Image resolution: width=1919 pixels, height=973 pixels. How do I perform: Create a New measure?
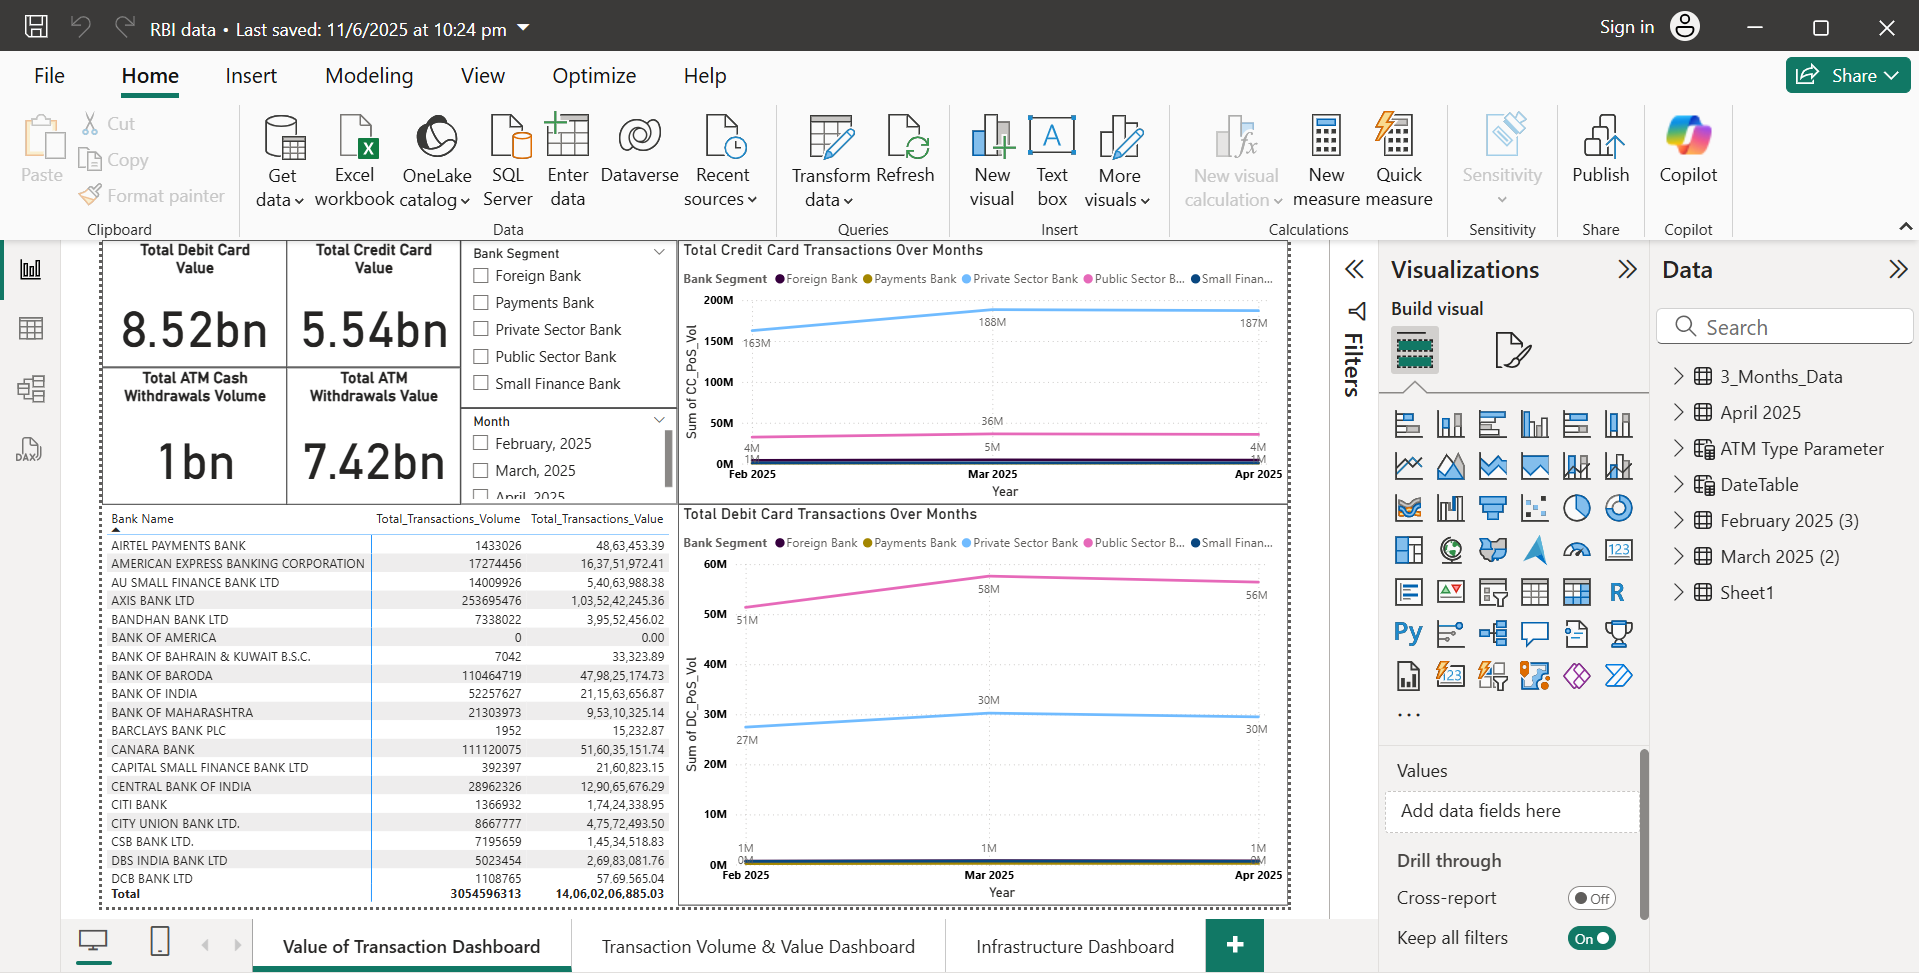pos(1326,161)
